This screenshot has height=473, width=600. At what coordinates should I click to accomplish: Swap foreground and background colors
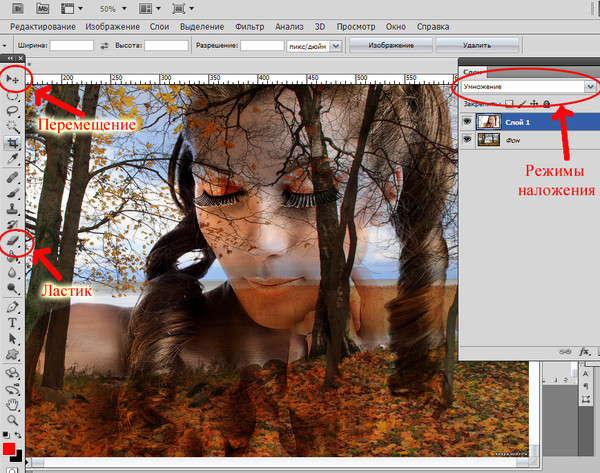click(18, 435)
